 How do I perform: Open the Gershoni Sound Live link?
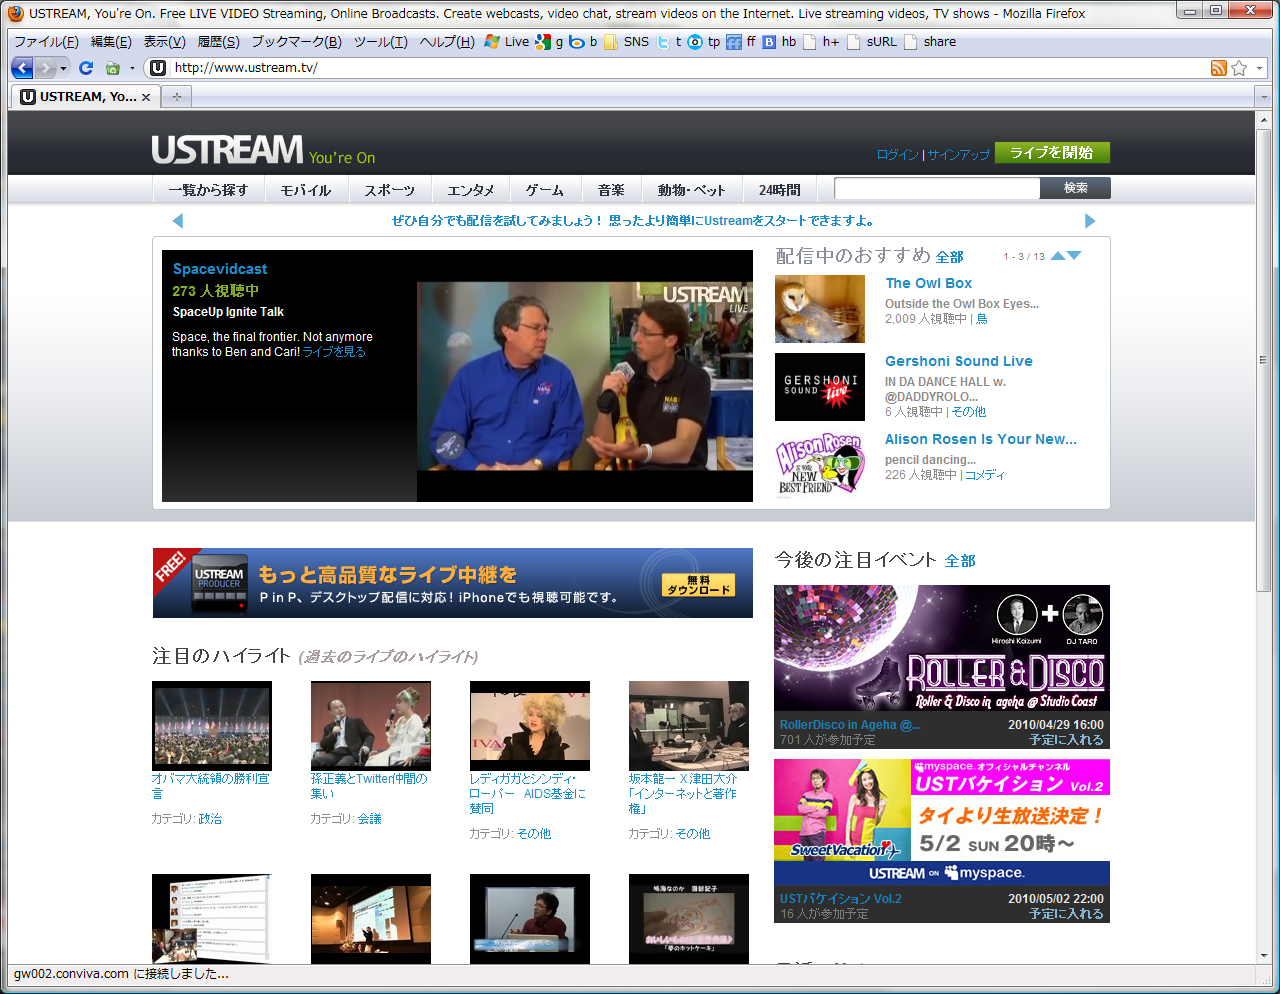(x=959, y=361)
